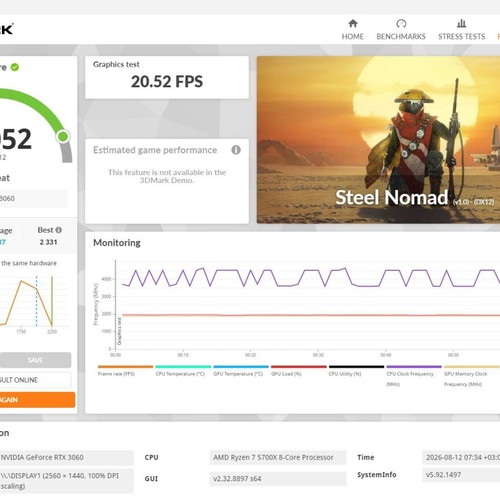This screenshot has width=500, height=500.
Task: Toggle the Frame rate (FPS) legend entry
Action: click(125, 371)
